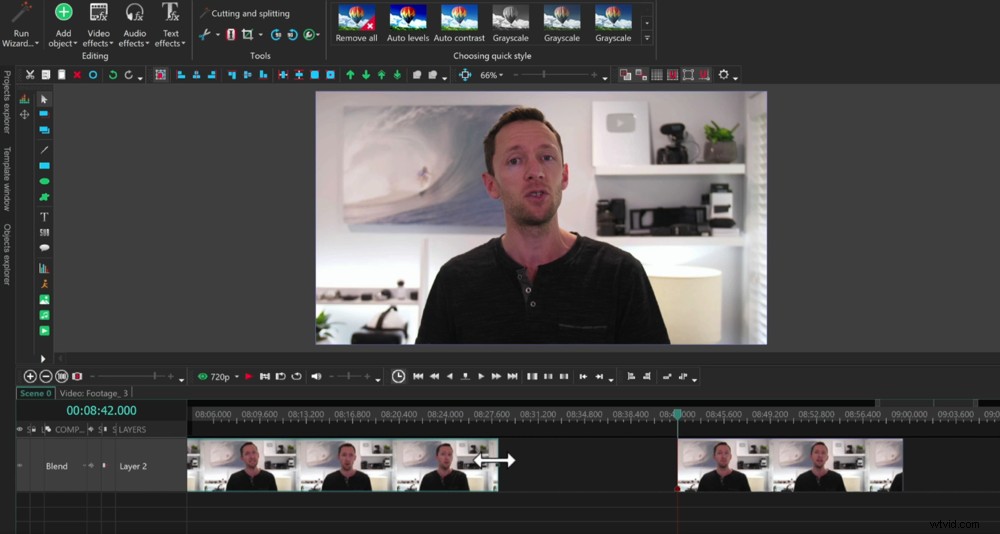Jump to the start with the skip-back control
Image resolution: width=1000 pixels, height=534 pixels.
coord(418,376)
